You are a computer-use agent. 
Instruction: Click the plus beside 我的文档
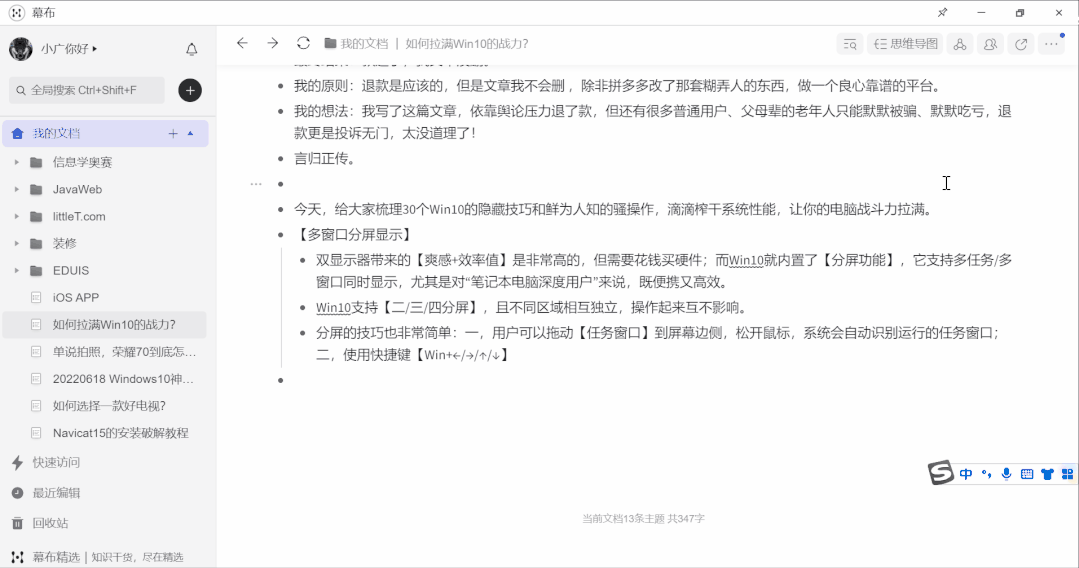pyautogui.click(x=173, y=134)
